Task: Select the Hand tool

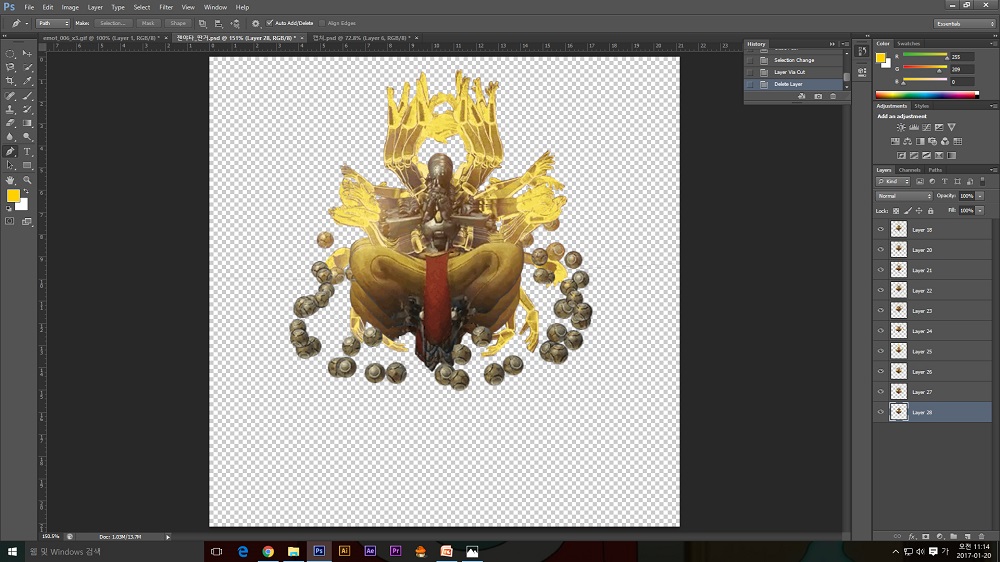Action: coord(10,181)
